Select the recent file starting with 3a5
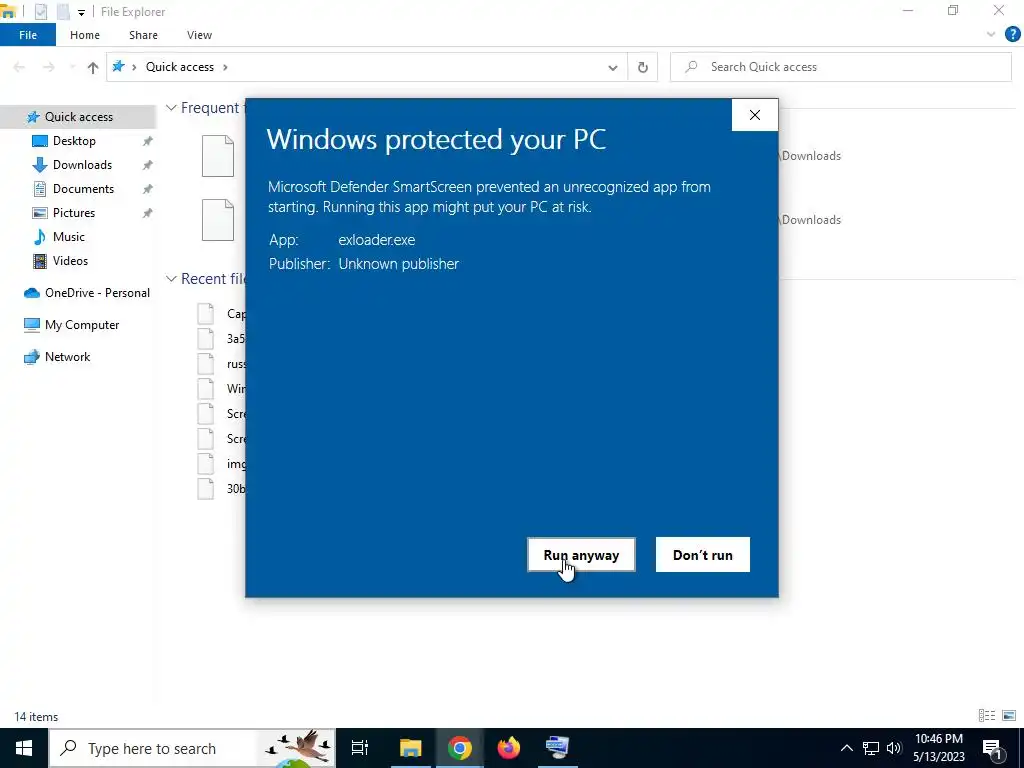 tap(222, 338)
